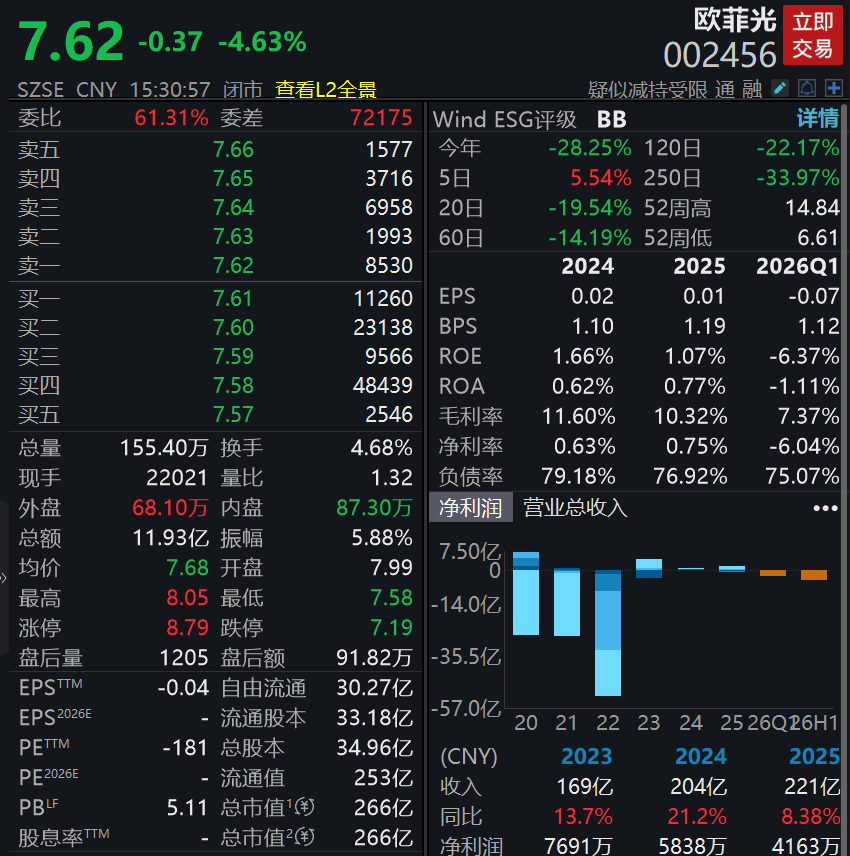
Task: Click 卖三 ask price 7.64
Action: (x=233, y=207)
